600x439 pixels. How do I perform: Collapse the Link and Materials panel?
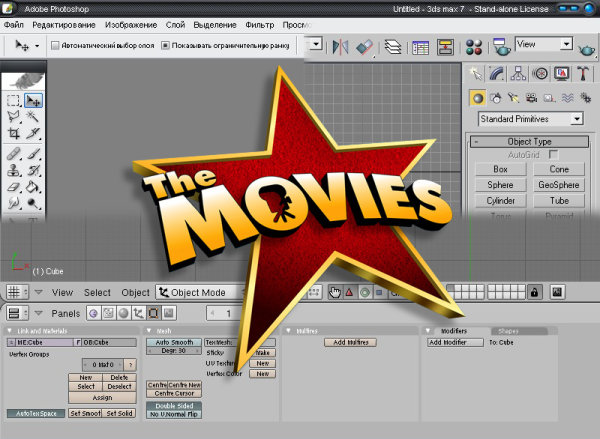pyautogui.click(x=10, y=331)
